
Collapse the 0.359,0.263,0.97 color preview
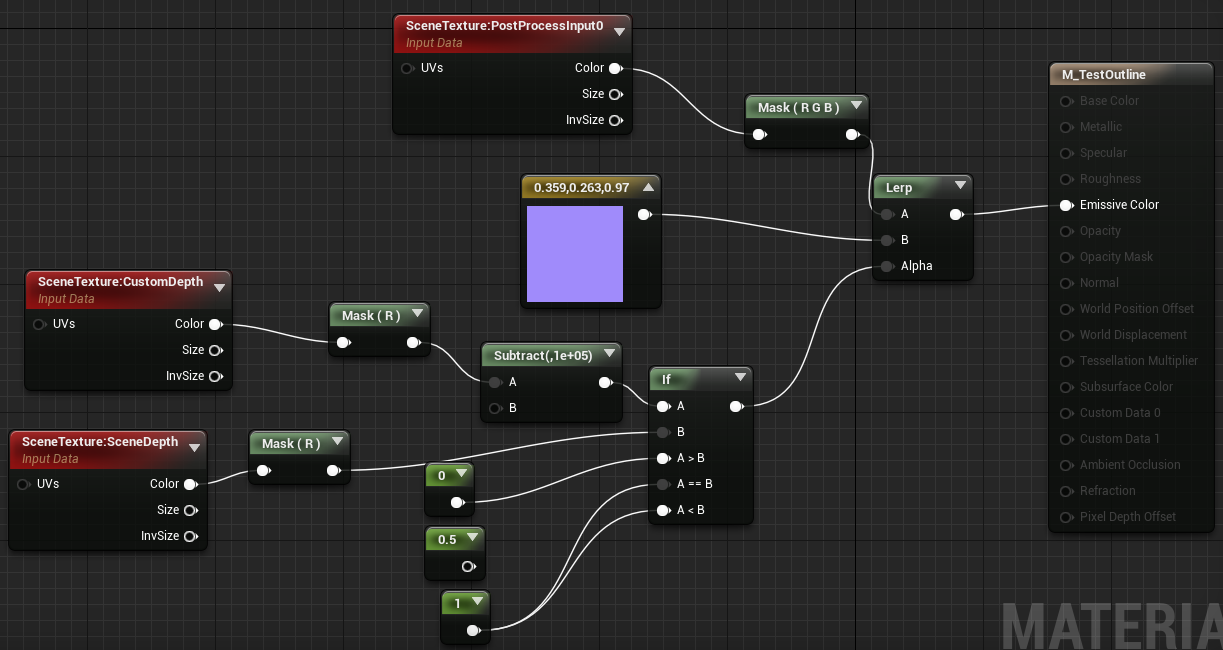648,187
